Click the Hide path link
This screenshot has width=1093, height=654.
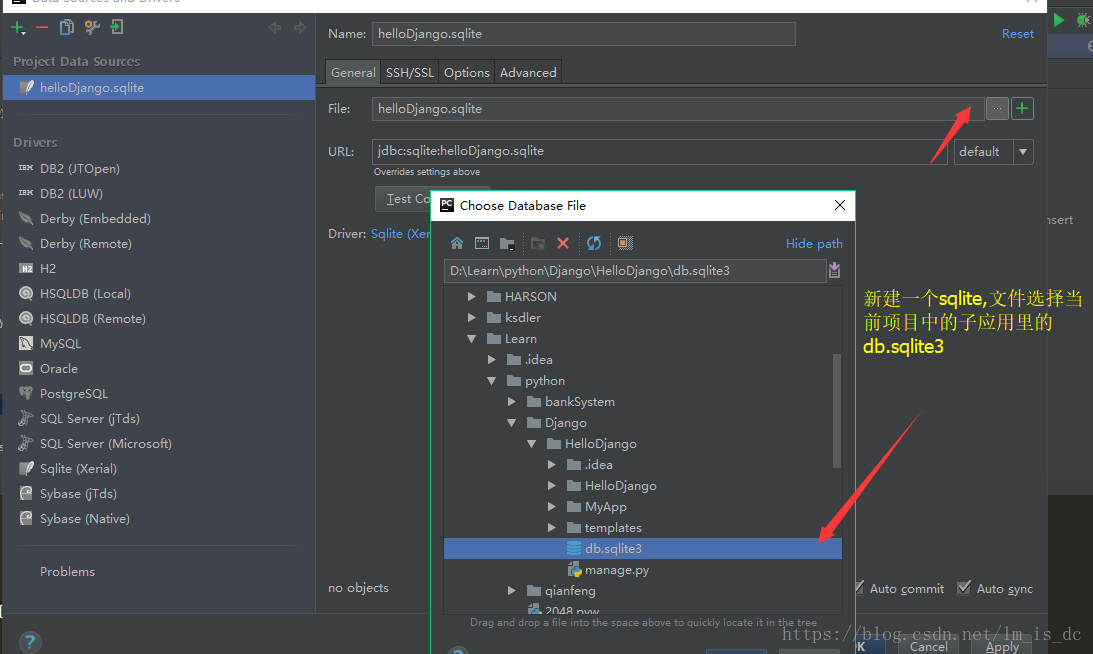814,243
